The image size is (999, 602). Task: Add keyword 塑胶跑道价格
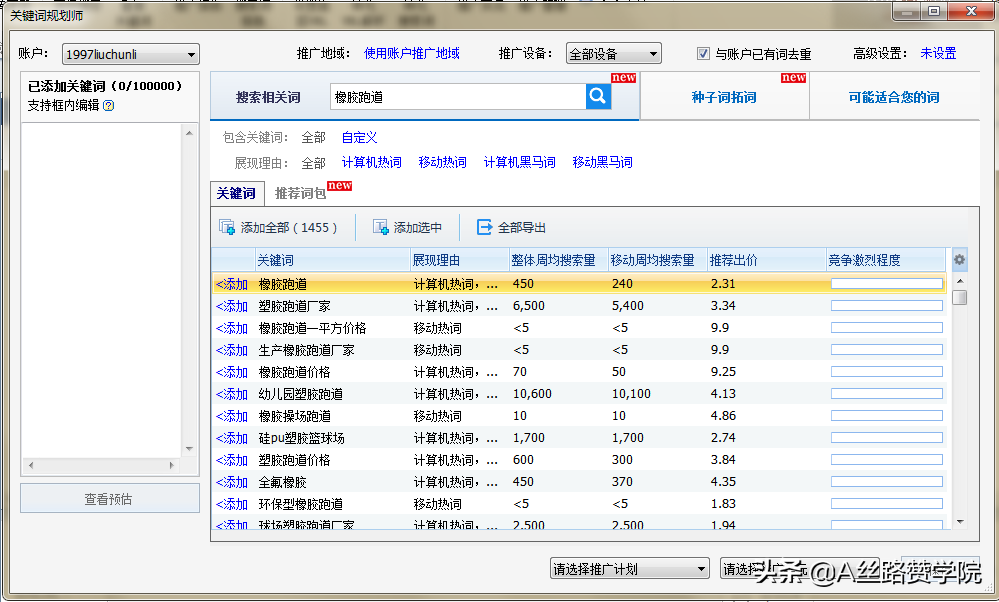(232, 460)
